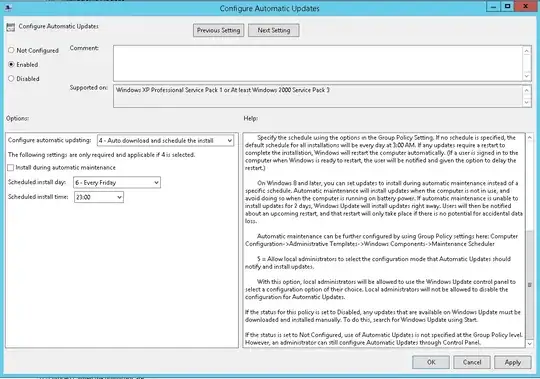This screenshot has width=540, height=379.
Task: Maximize the Configure Automatic Updates window
Action: click(x=507, y=7)
